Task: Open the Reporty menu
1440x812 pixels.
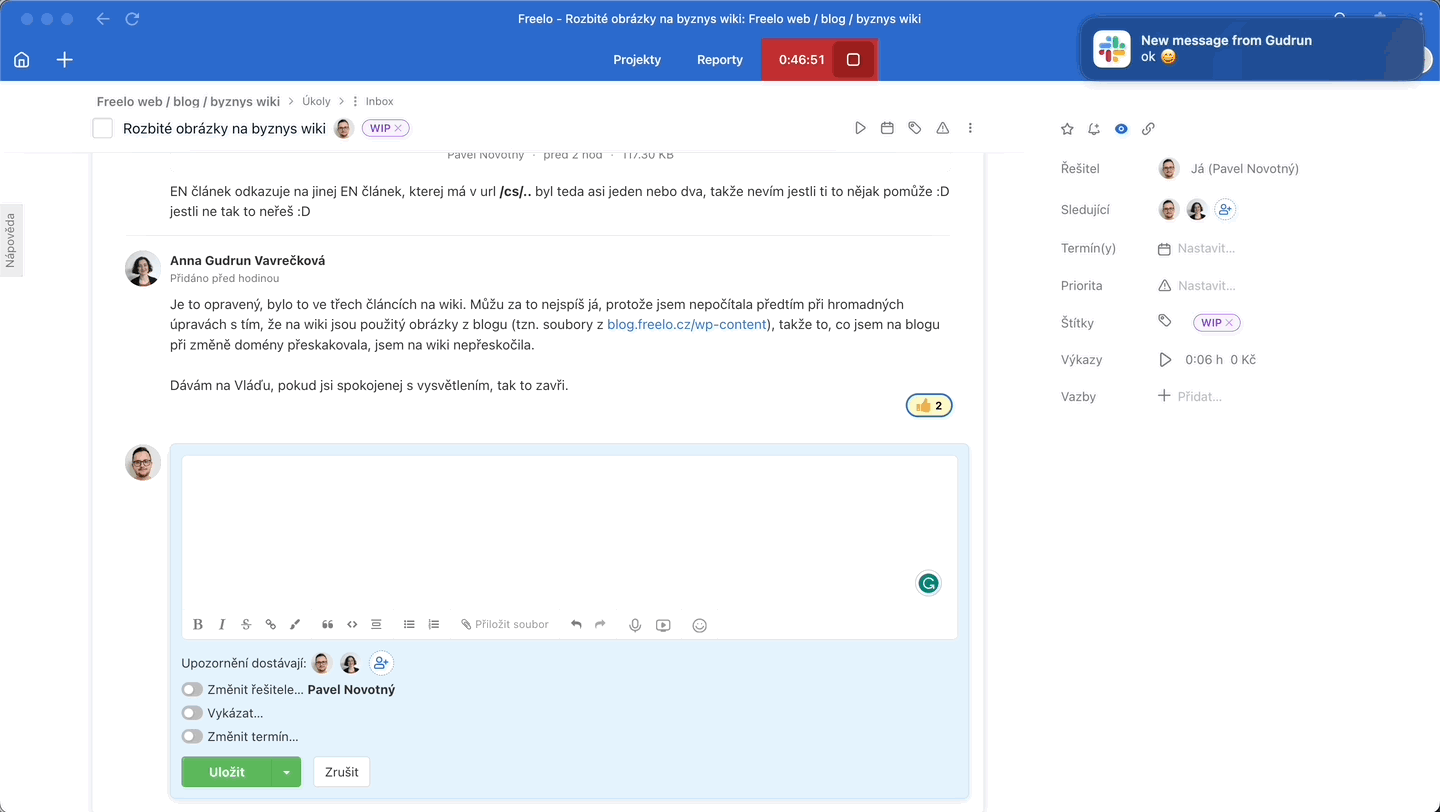Action: point(720,60)
